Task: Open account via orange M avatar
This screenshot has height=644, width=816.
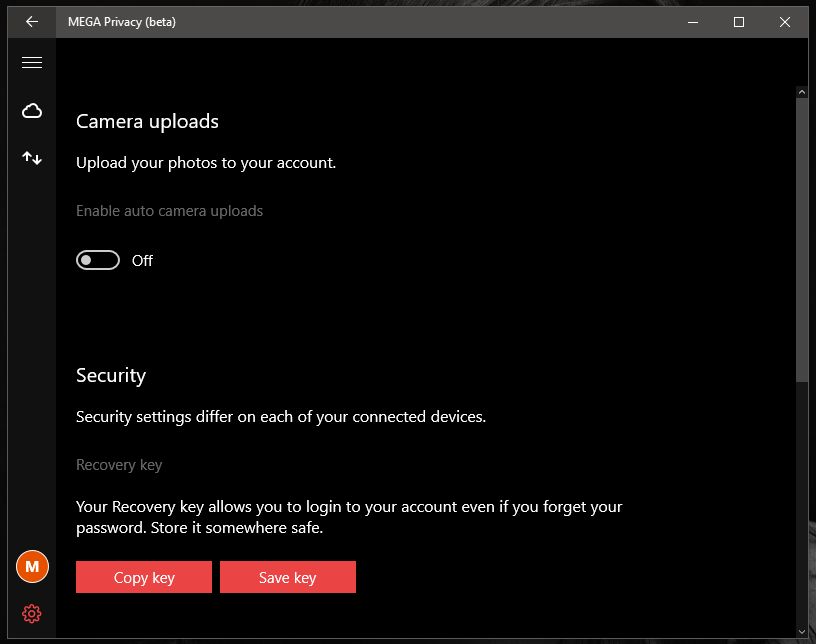Action: [x=32, y=566]
